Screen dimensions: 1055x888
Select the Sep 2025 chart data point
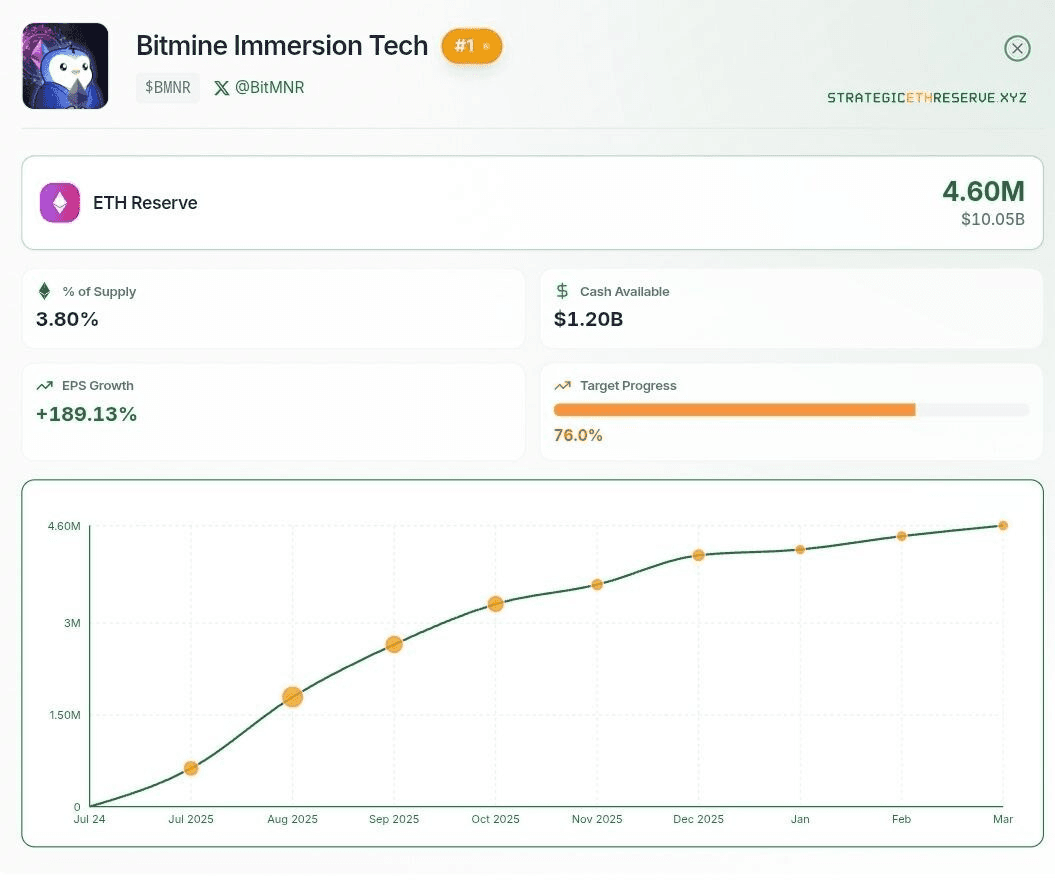coord(394,644)
